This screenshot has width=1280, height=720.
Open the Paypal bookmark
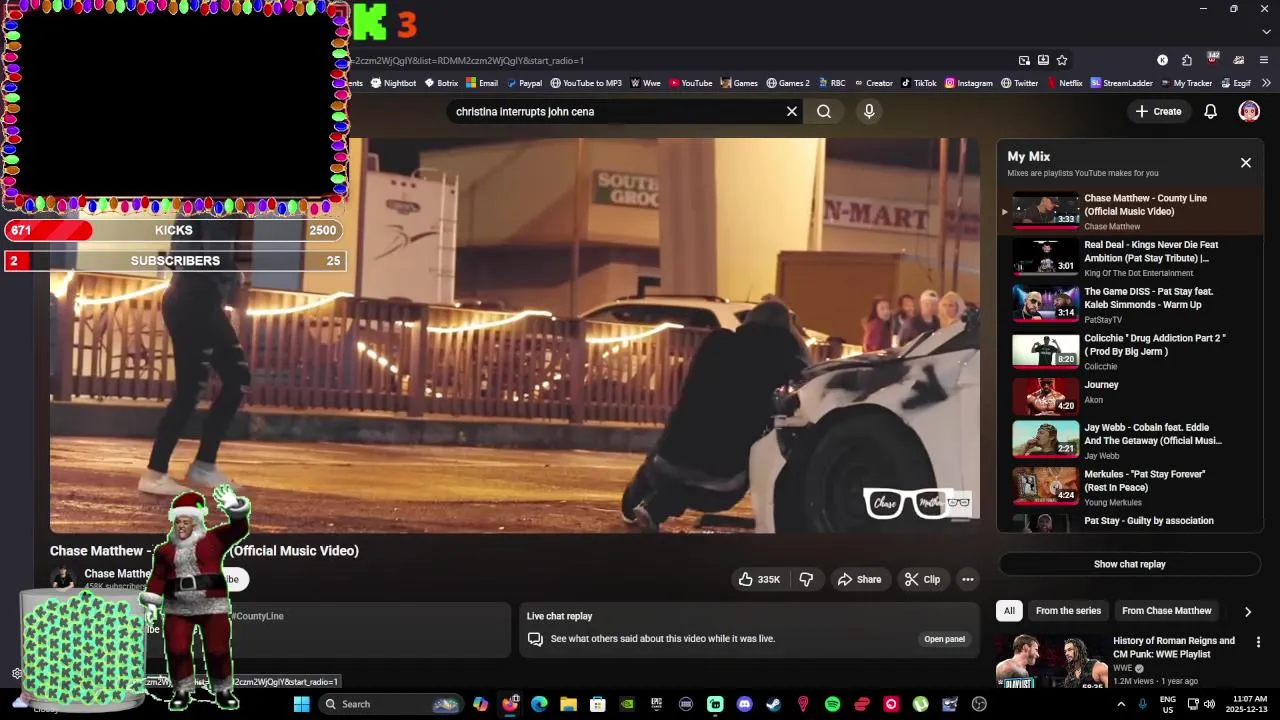click(x=524, y=83)
